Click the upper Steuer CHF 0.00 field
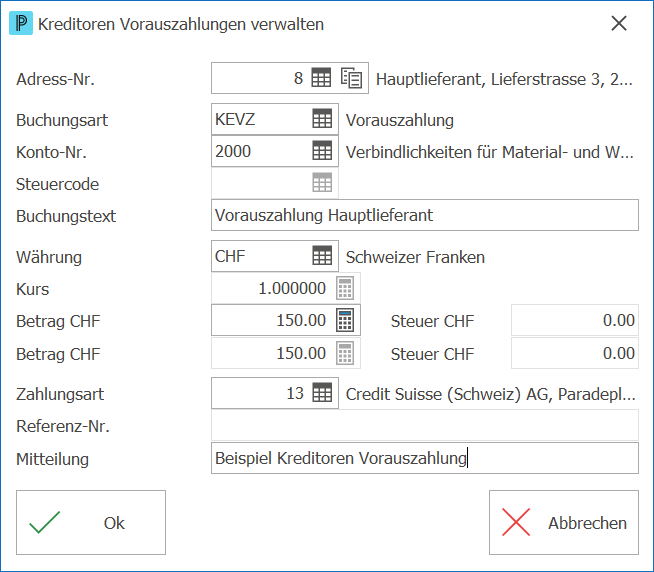The image size is (654, 572). click(575, 320)
